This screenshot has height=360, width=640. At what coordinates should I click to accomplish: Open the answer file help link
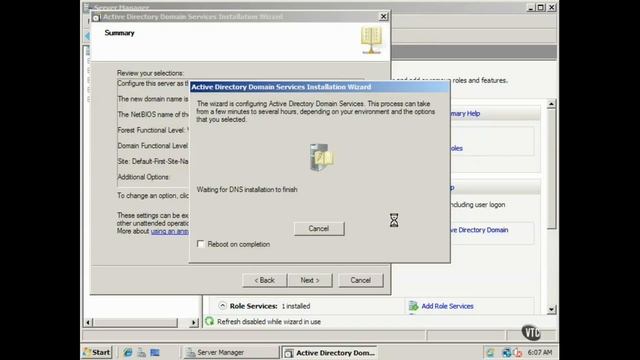[169, 231]
